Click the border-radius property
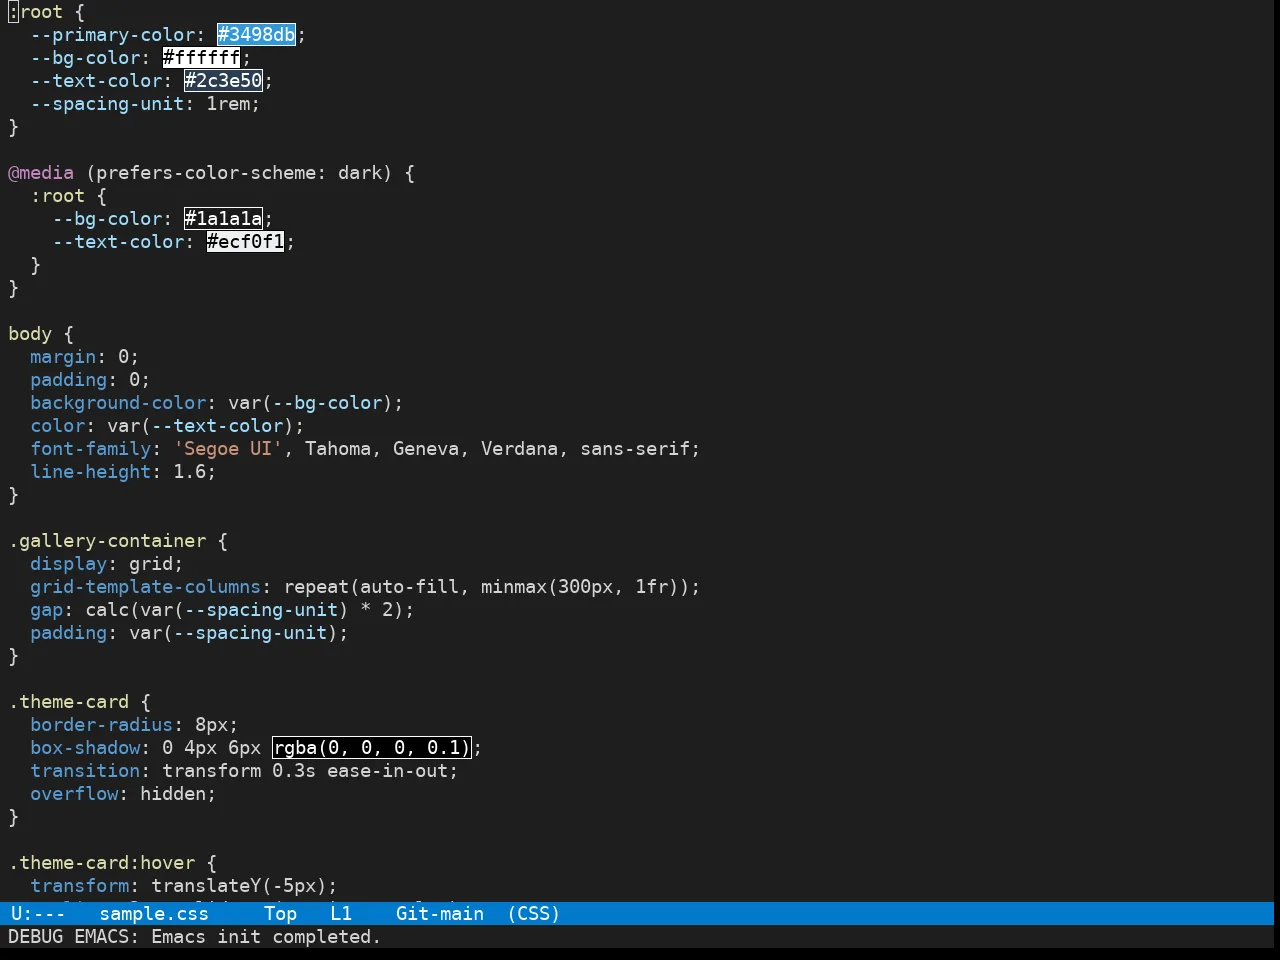 (x=102, y=725)
